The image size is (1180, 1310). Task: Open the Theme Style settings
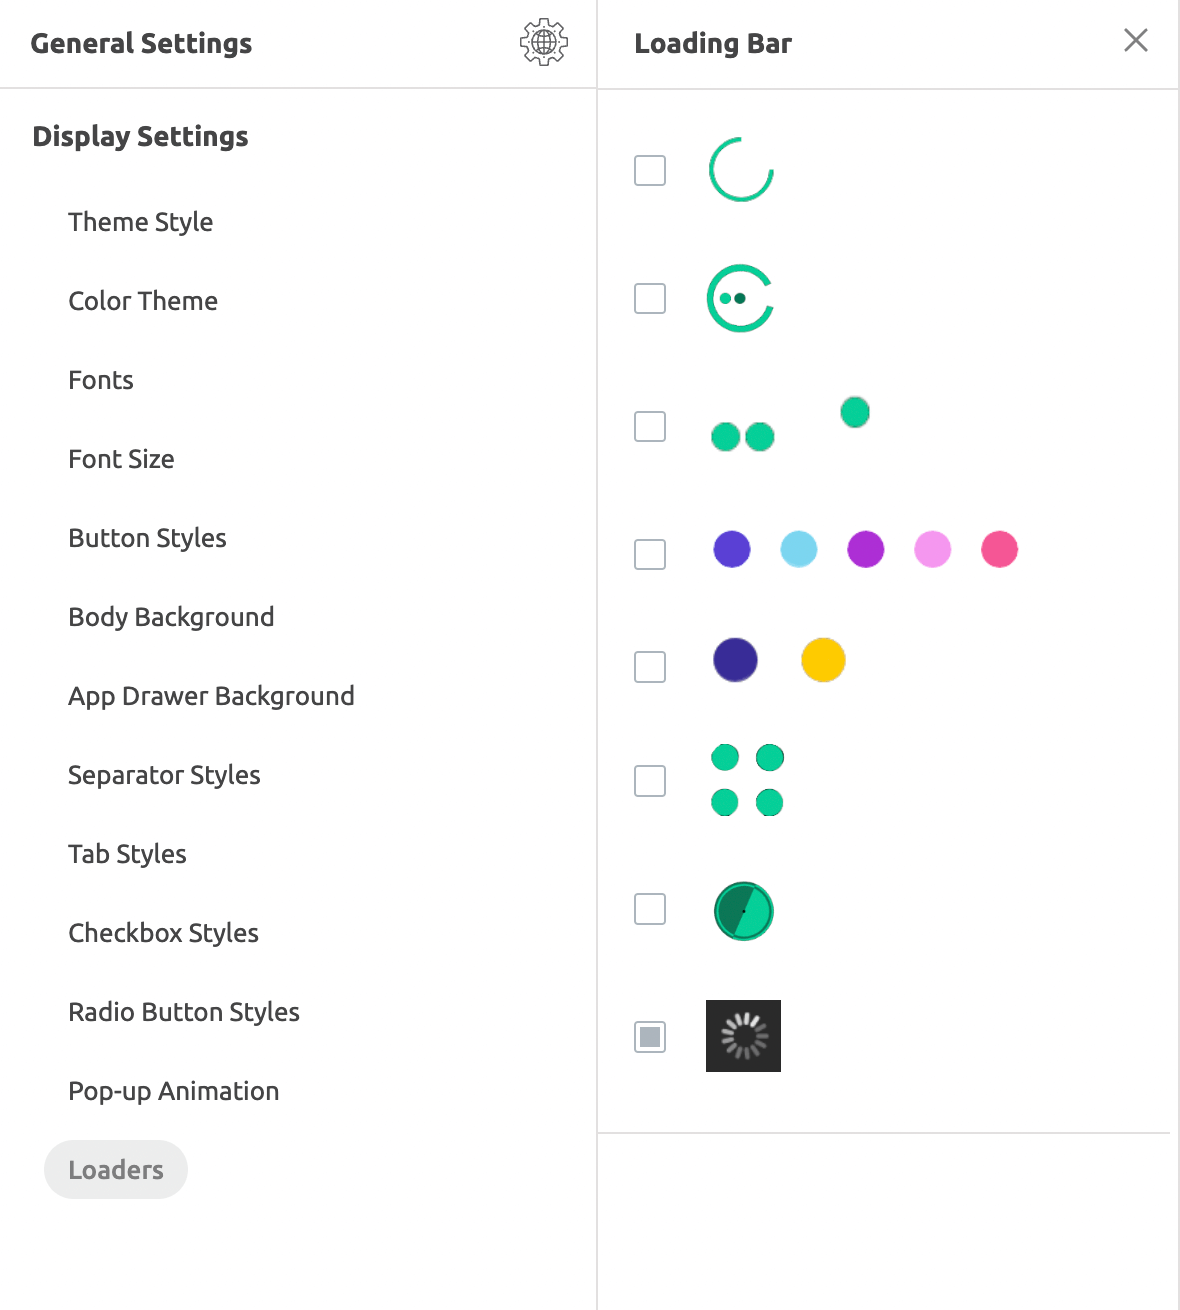pyautogui.click(x=141, y=222)
